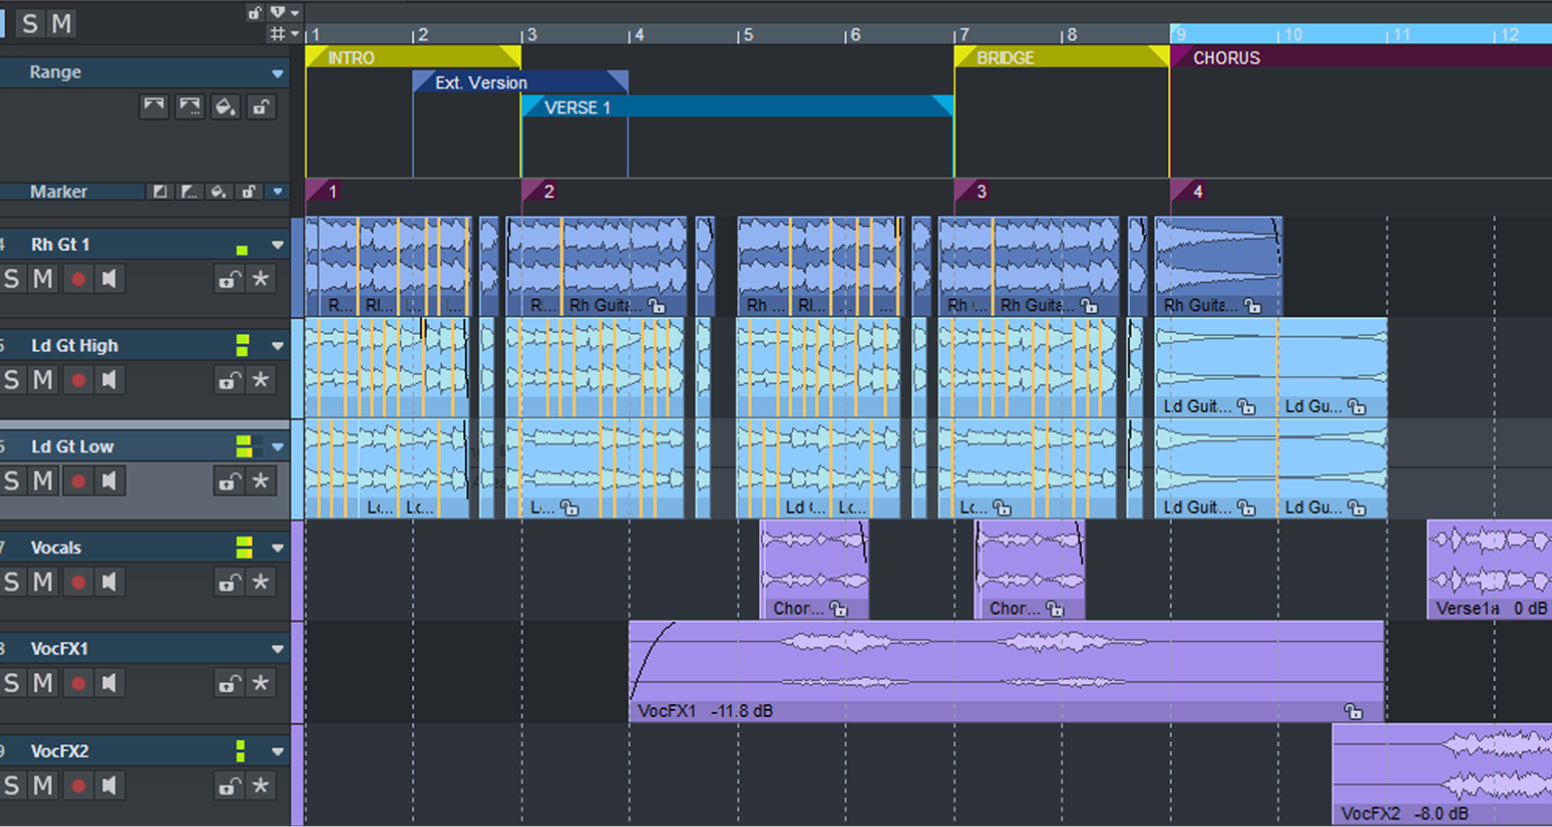Viewport: 1552px width, 827px height.
Task: Select the VocFX2 -8.0 dB audio clip
Action: tap(1442, 775)
